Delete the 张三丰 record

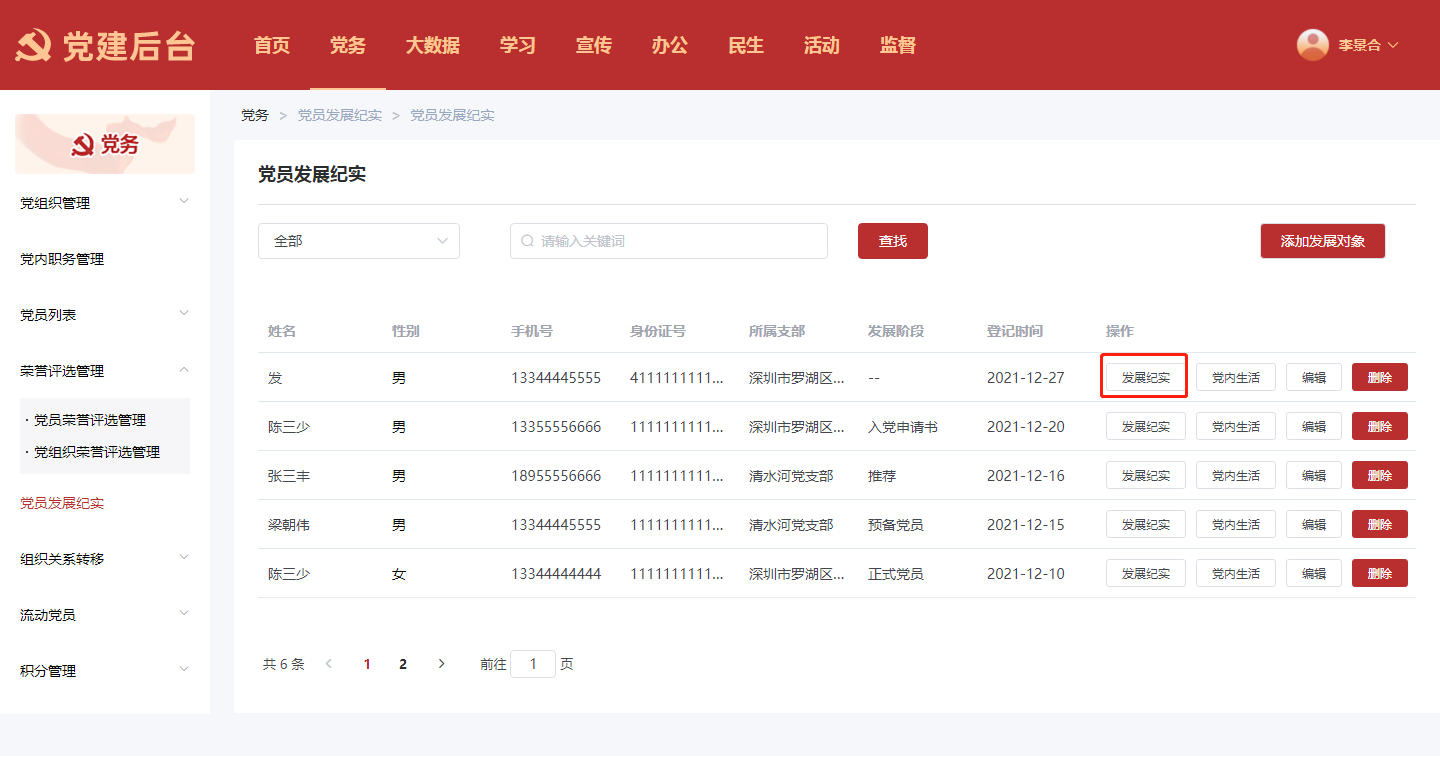[x=1379, y=475]
